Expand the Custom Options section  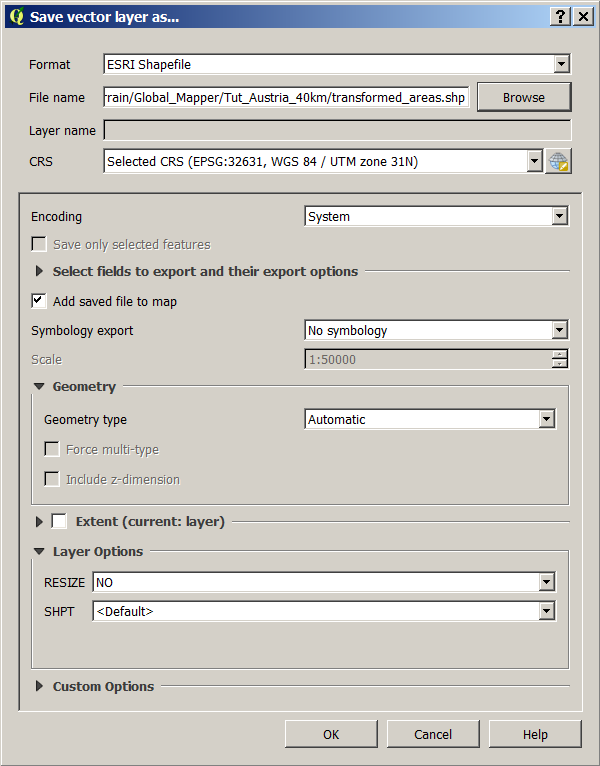click(40, 687)
